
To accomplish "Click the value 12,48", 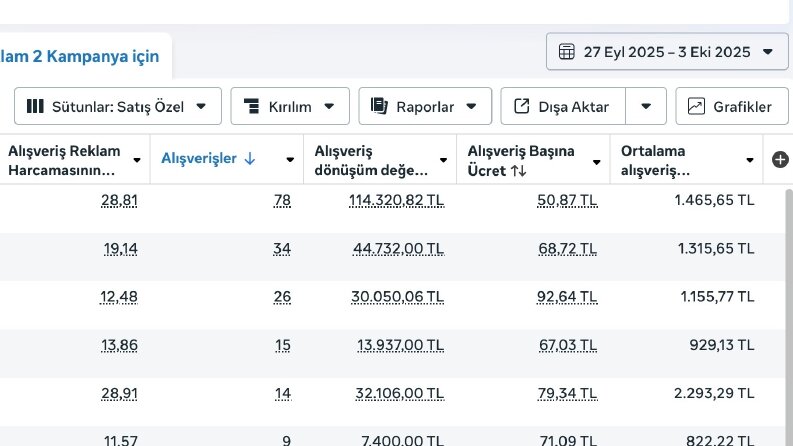I will pyautogui.click(x=119, y=297).
